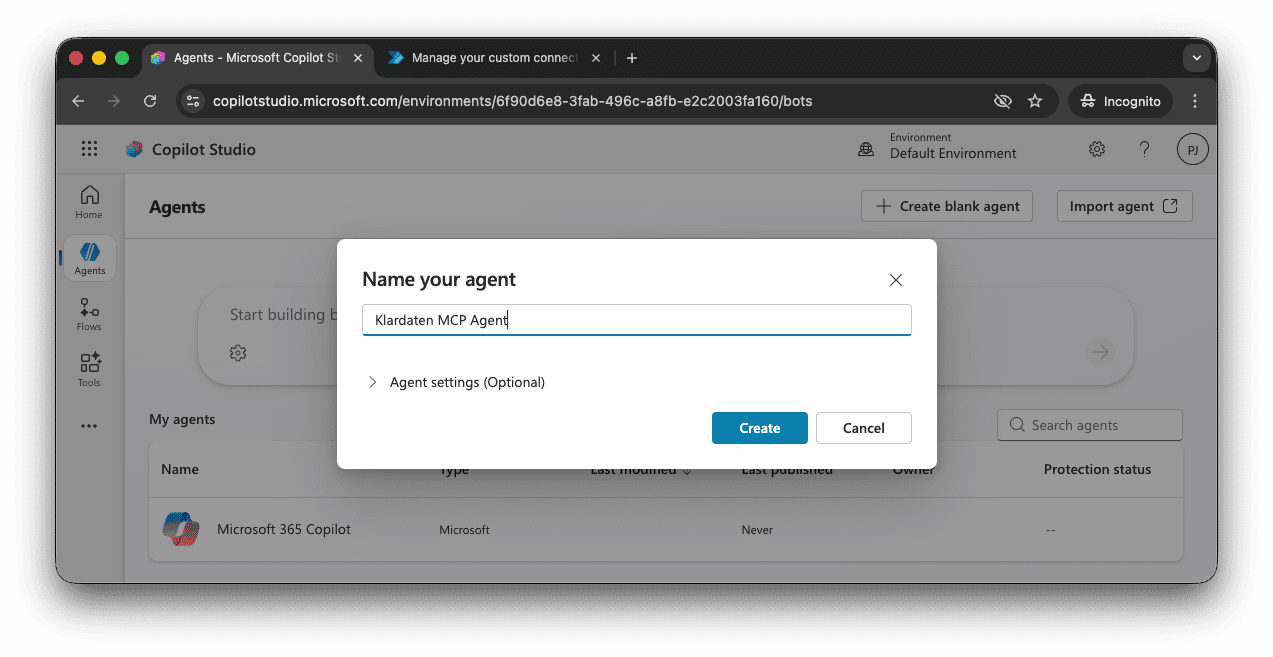Viewport: 1273px width, 657px height.
Task: Expand the browser tab search dropdown
Action: (x=1196, y=58)
